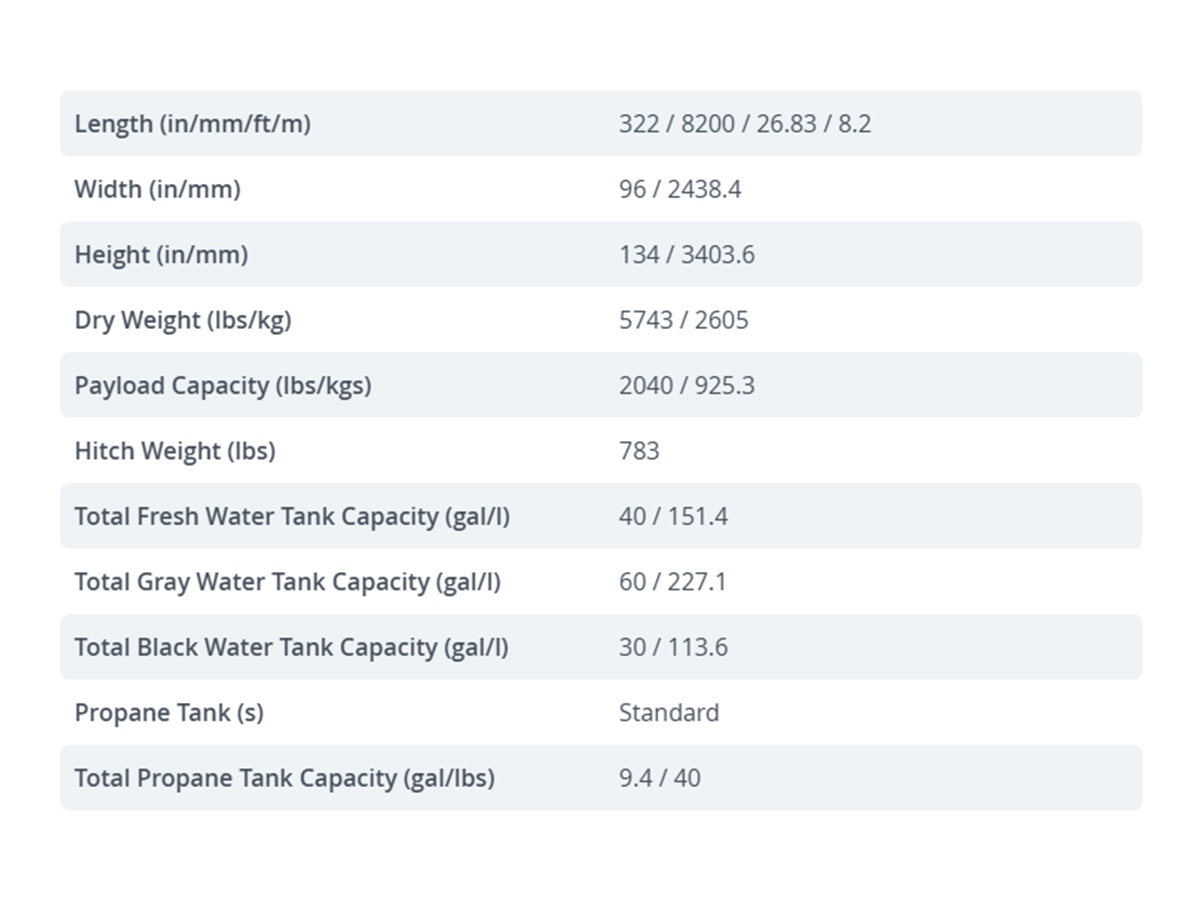Select the fresh water value 40 / 151.4
1200x900 pixels.
(673, 516)
